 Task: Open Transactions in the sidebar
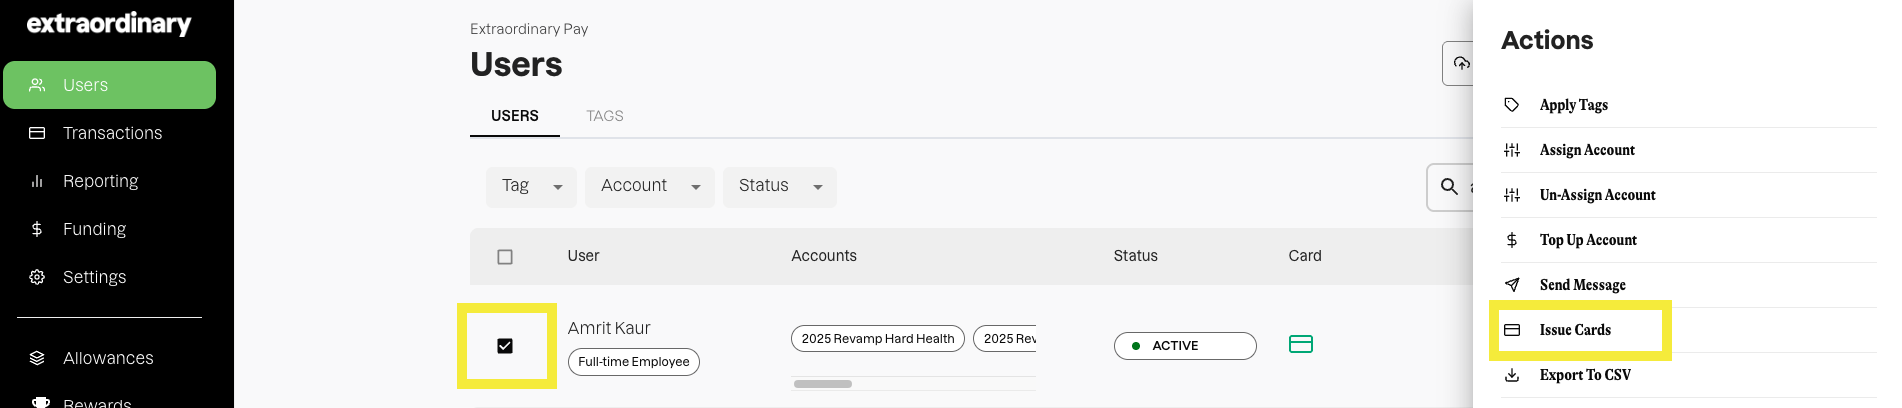(112, 133)
